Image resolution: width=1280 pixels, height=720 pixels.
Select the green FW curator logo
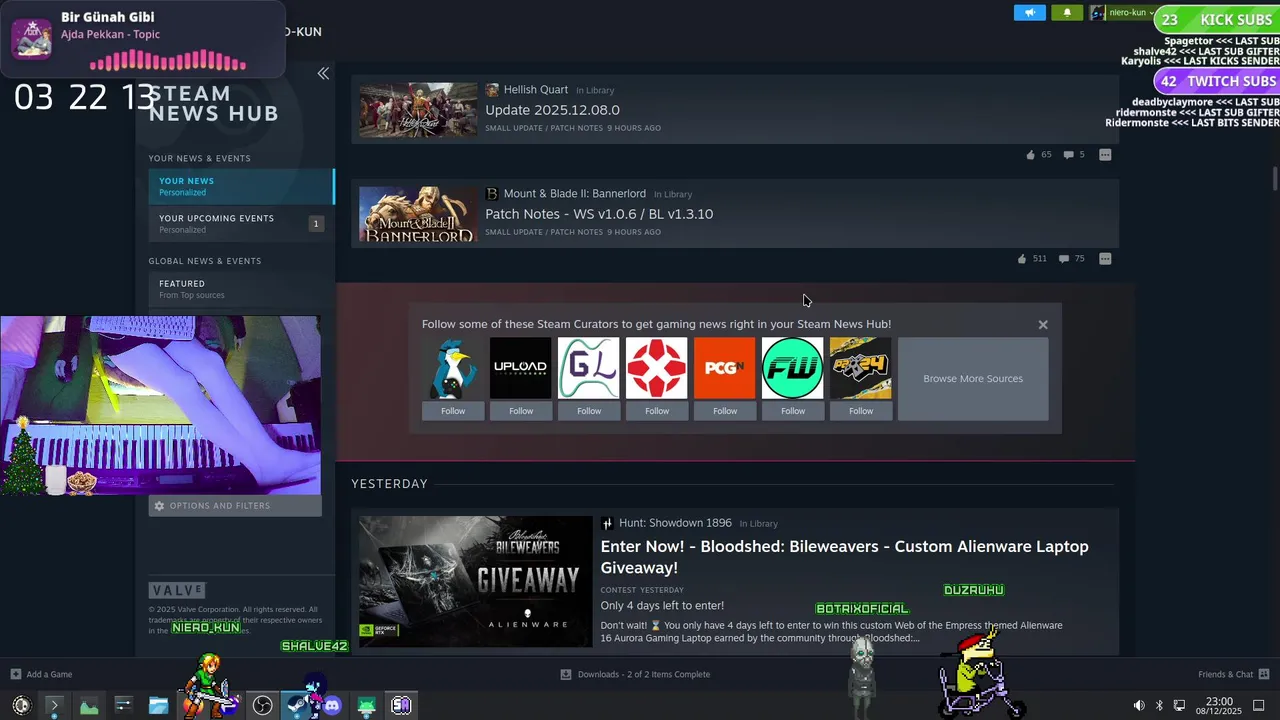click(793, 368)
